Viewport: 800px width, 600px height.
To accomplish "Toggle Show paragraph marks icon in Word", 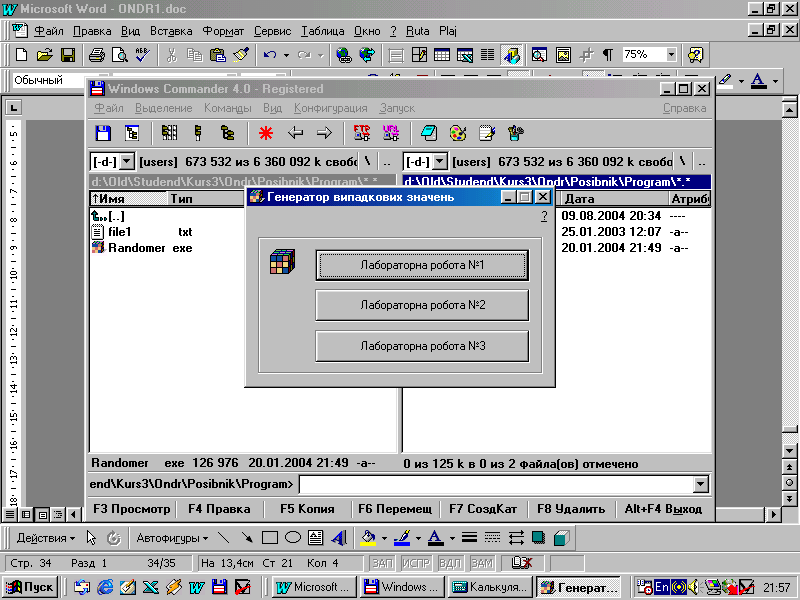I will pos(608,55).
